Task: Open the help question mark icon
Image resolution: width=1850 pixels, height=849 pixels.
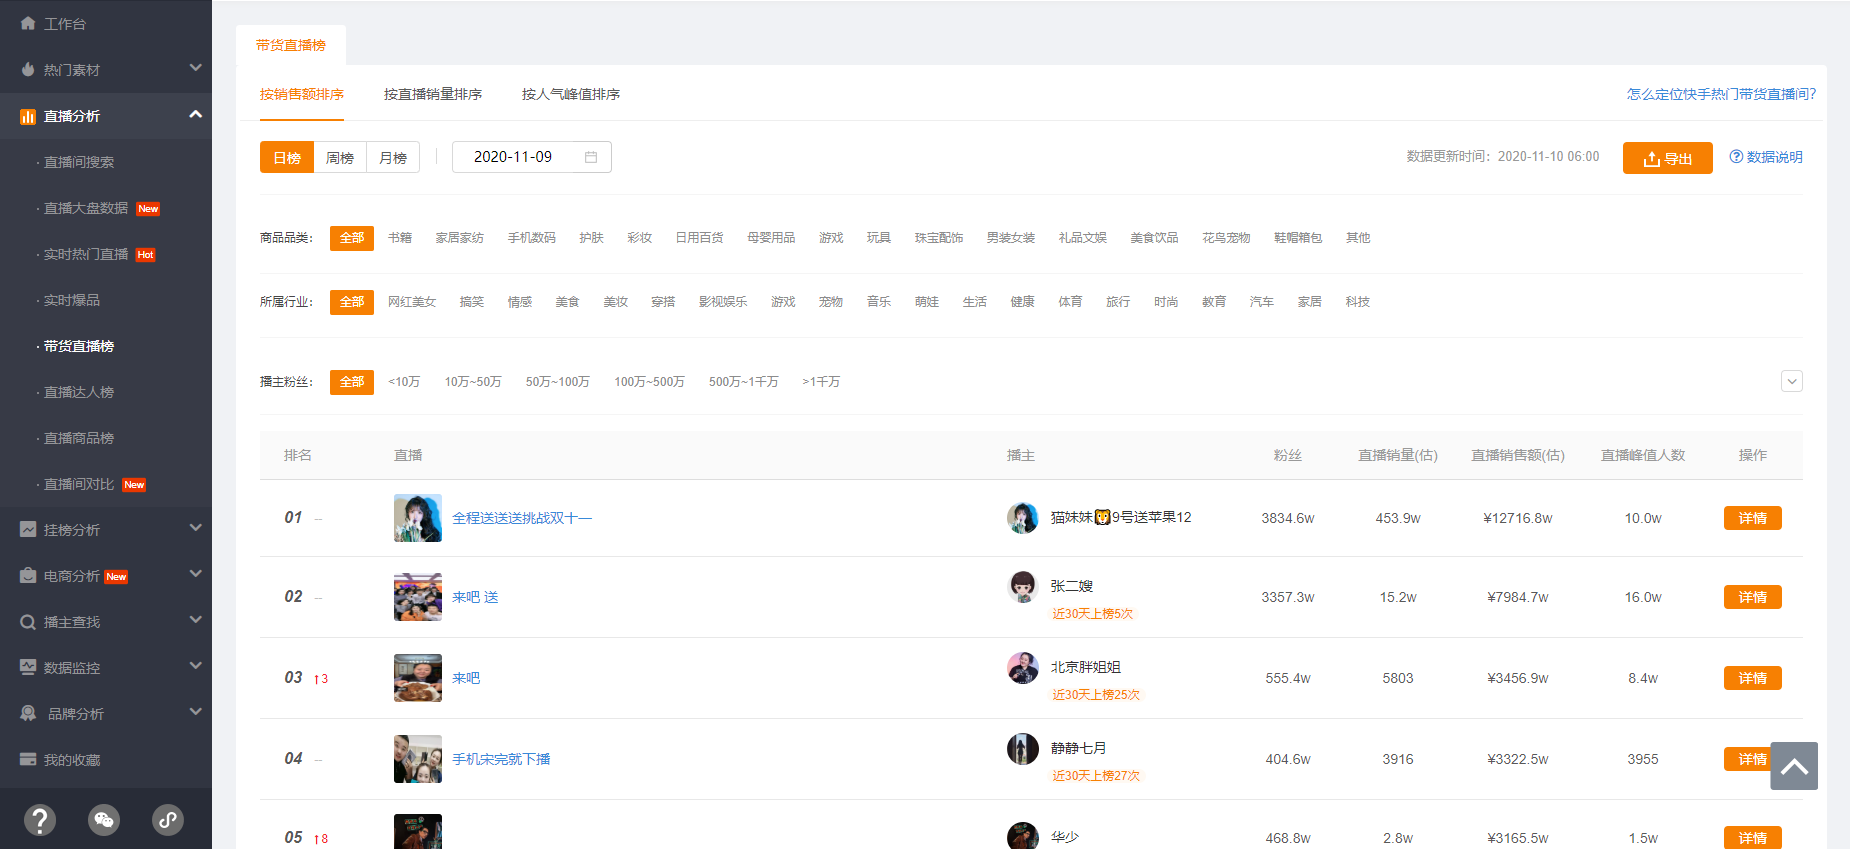Action: pos(40,820)
